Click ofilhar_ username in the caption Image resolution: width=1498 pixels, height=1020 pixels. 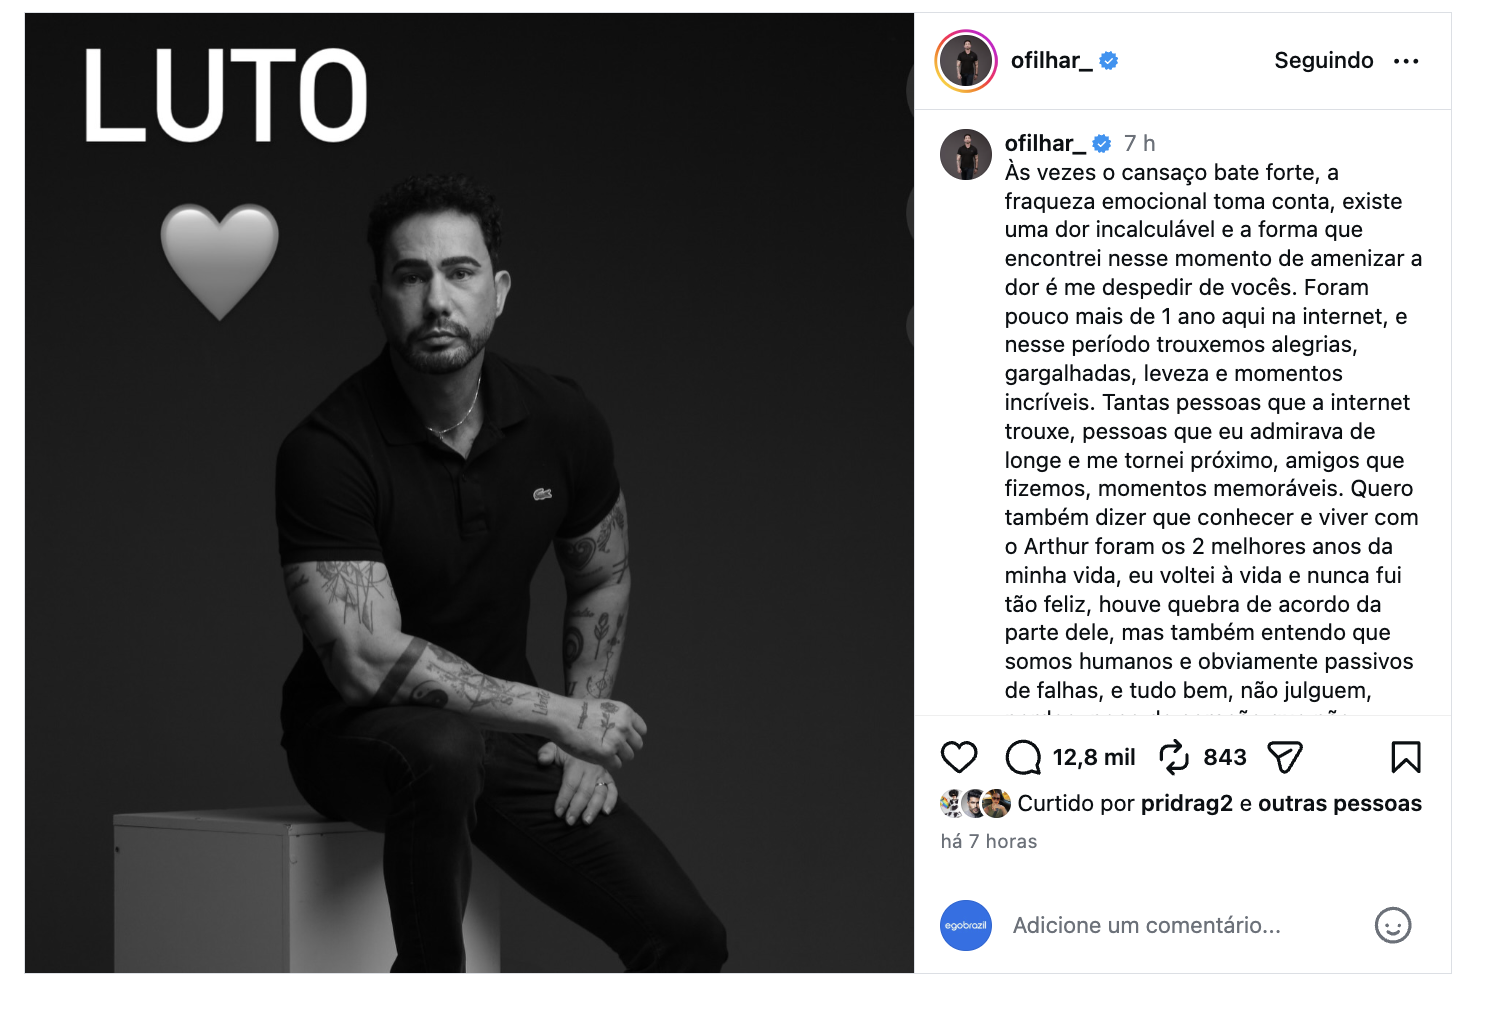[1045, 143]
